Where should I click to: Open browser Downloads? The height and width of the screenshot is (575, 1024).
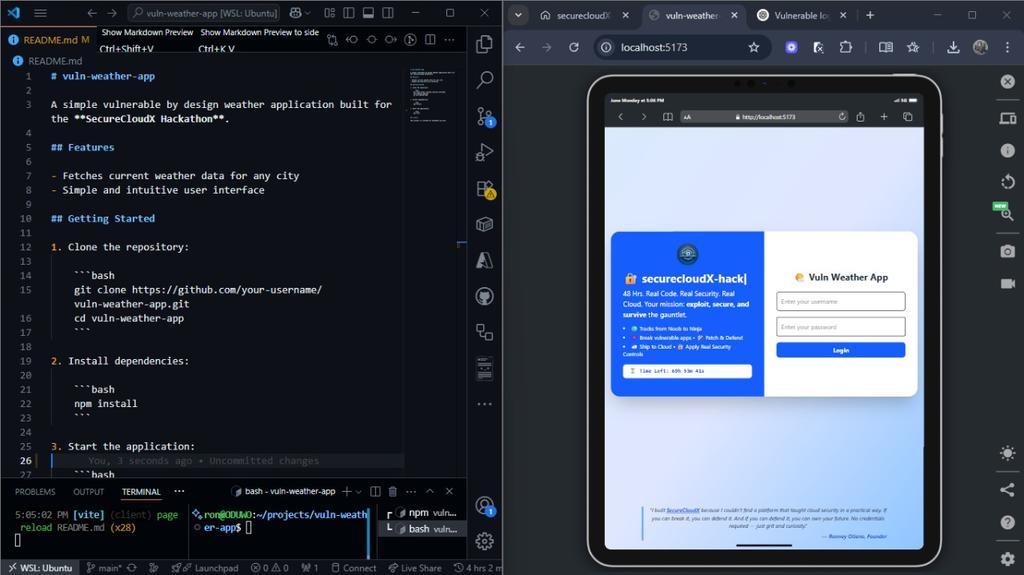953,47
